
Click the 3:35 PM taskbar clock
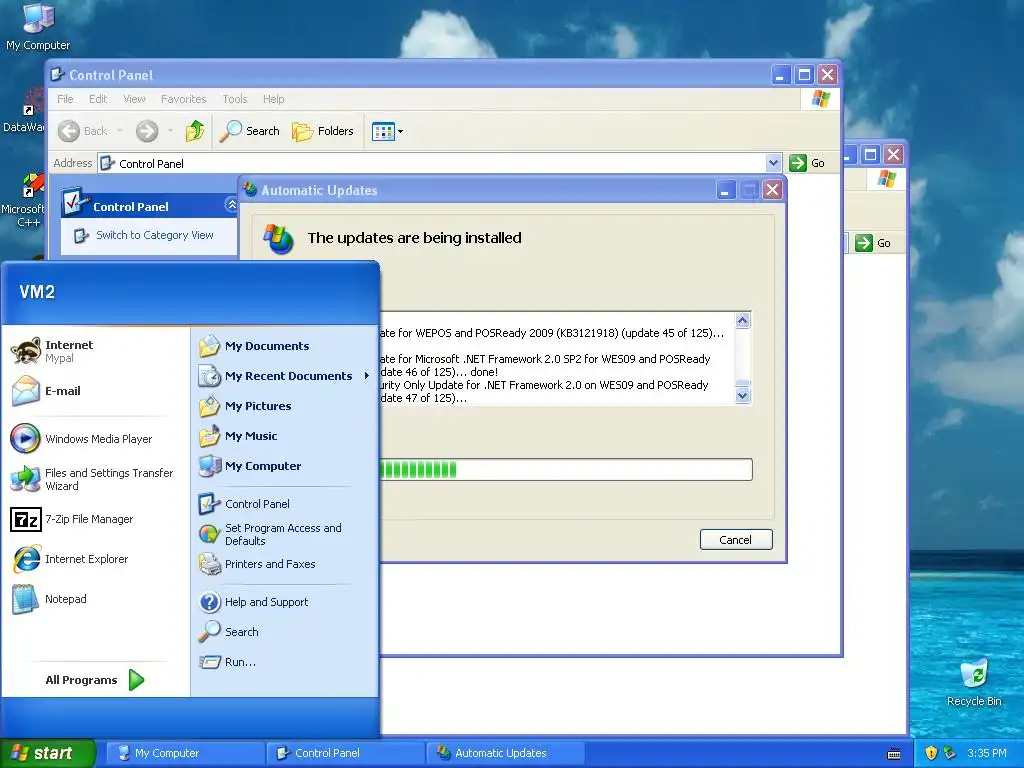click(987, 753)
